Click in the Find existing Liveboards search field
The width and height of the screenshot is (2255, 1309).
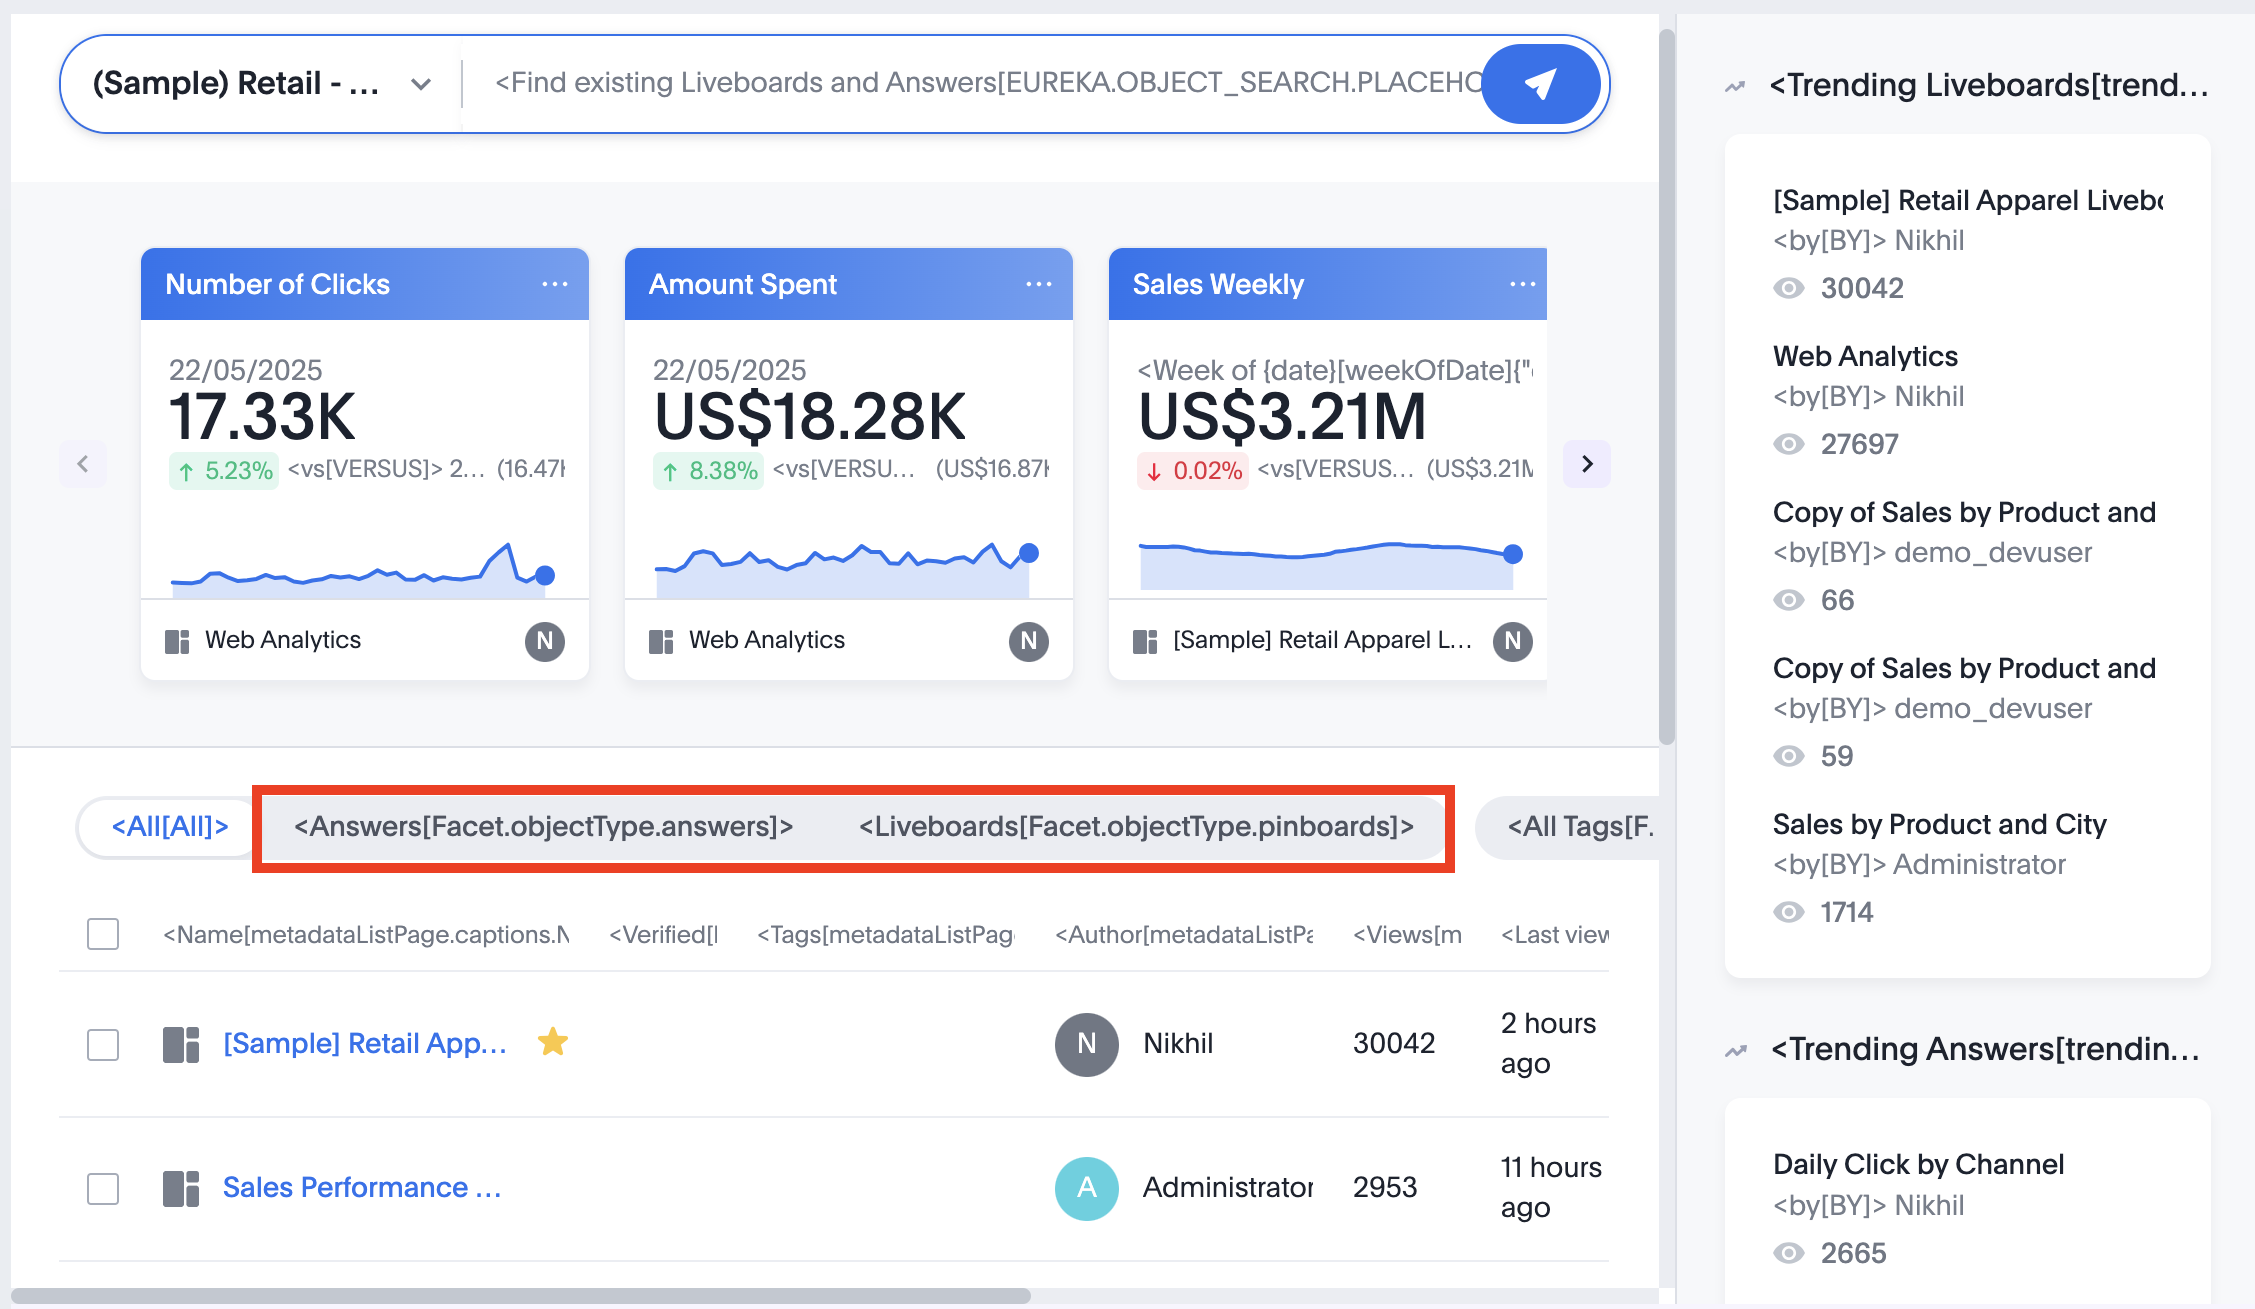[980, 83]
